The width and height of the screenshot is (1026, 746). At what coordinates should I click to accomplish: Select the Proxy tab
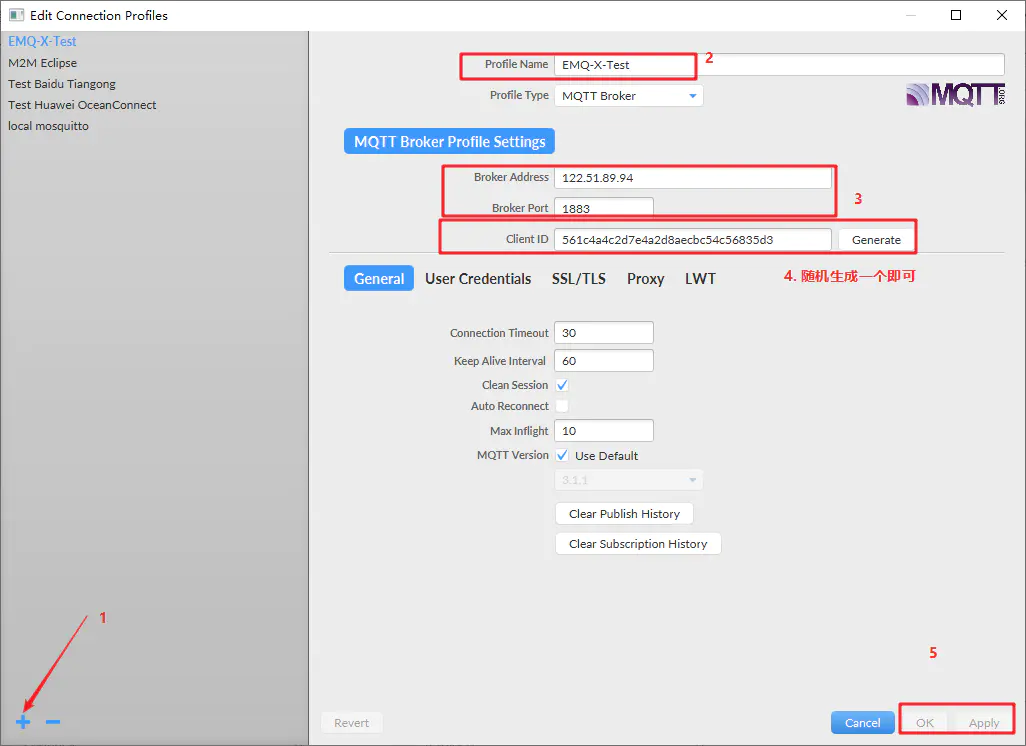[645, 279]
